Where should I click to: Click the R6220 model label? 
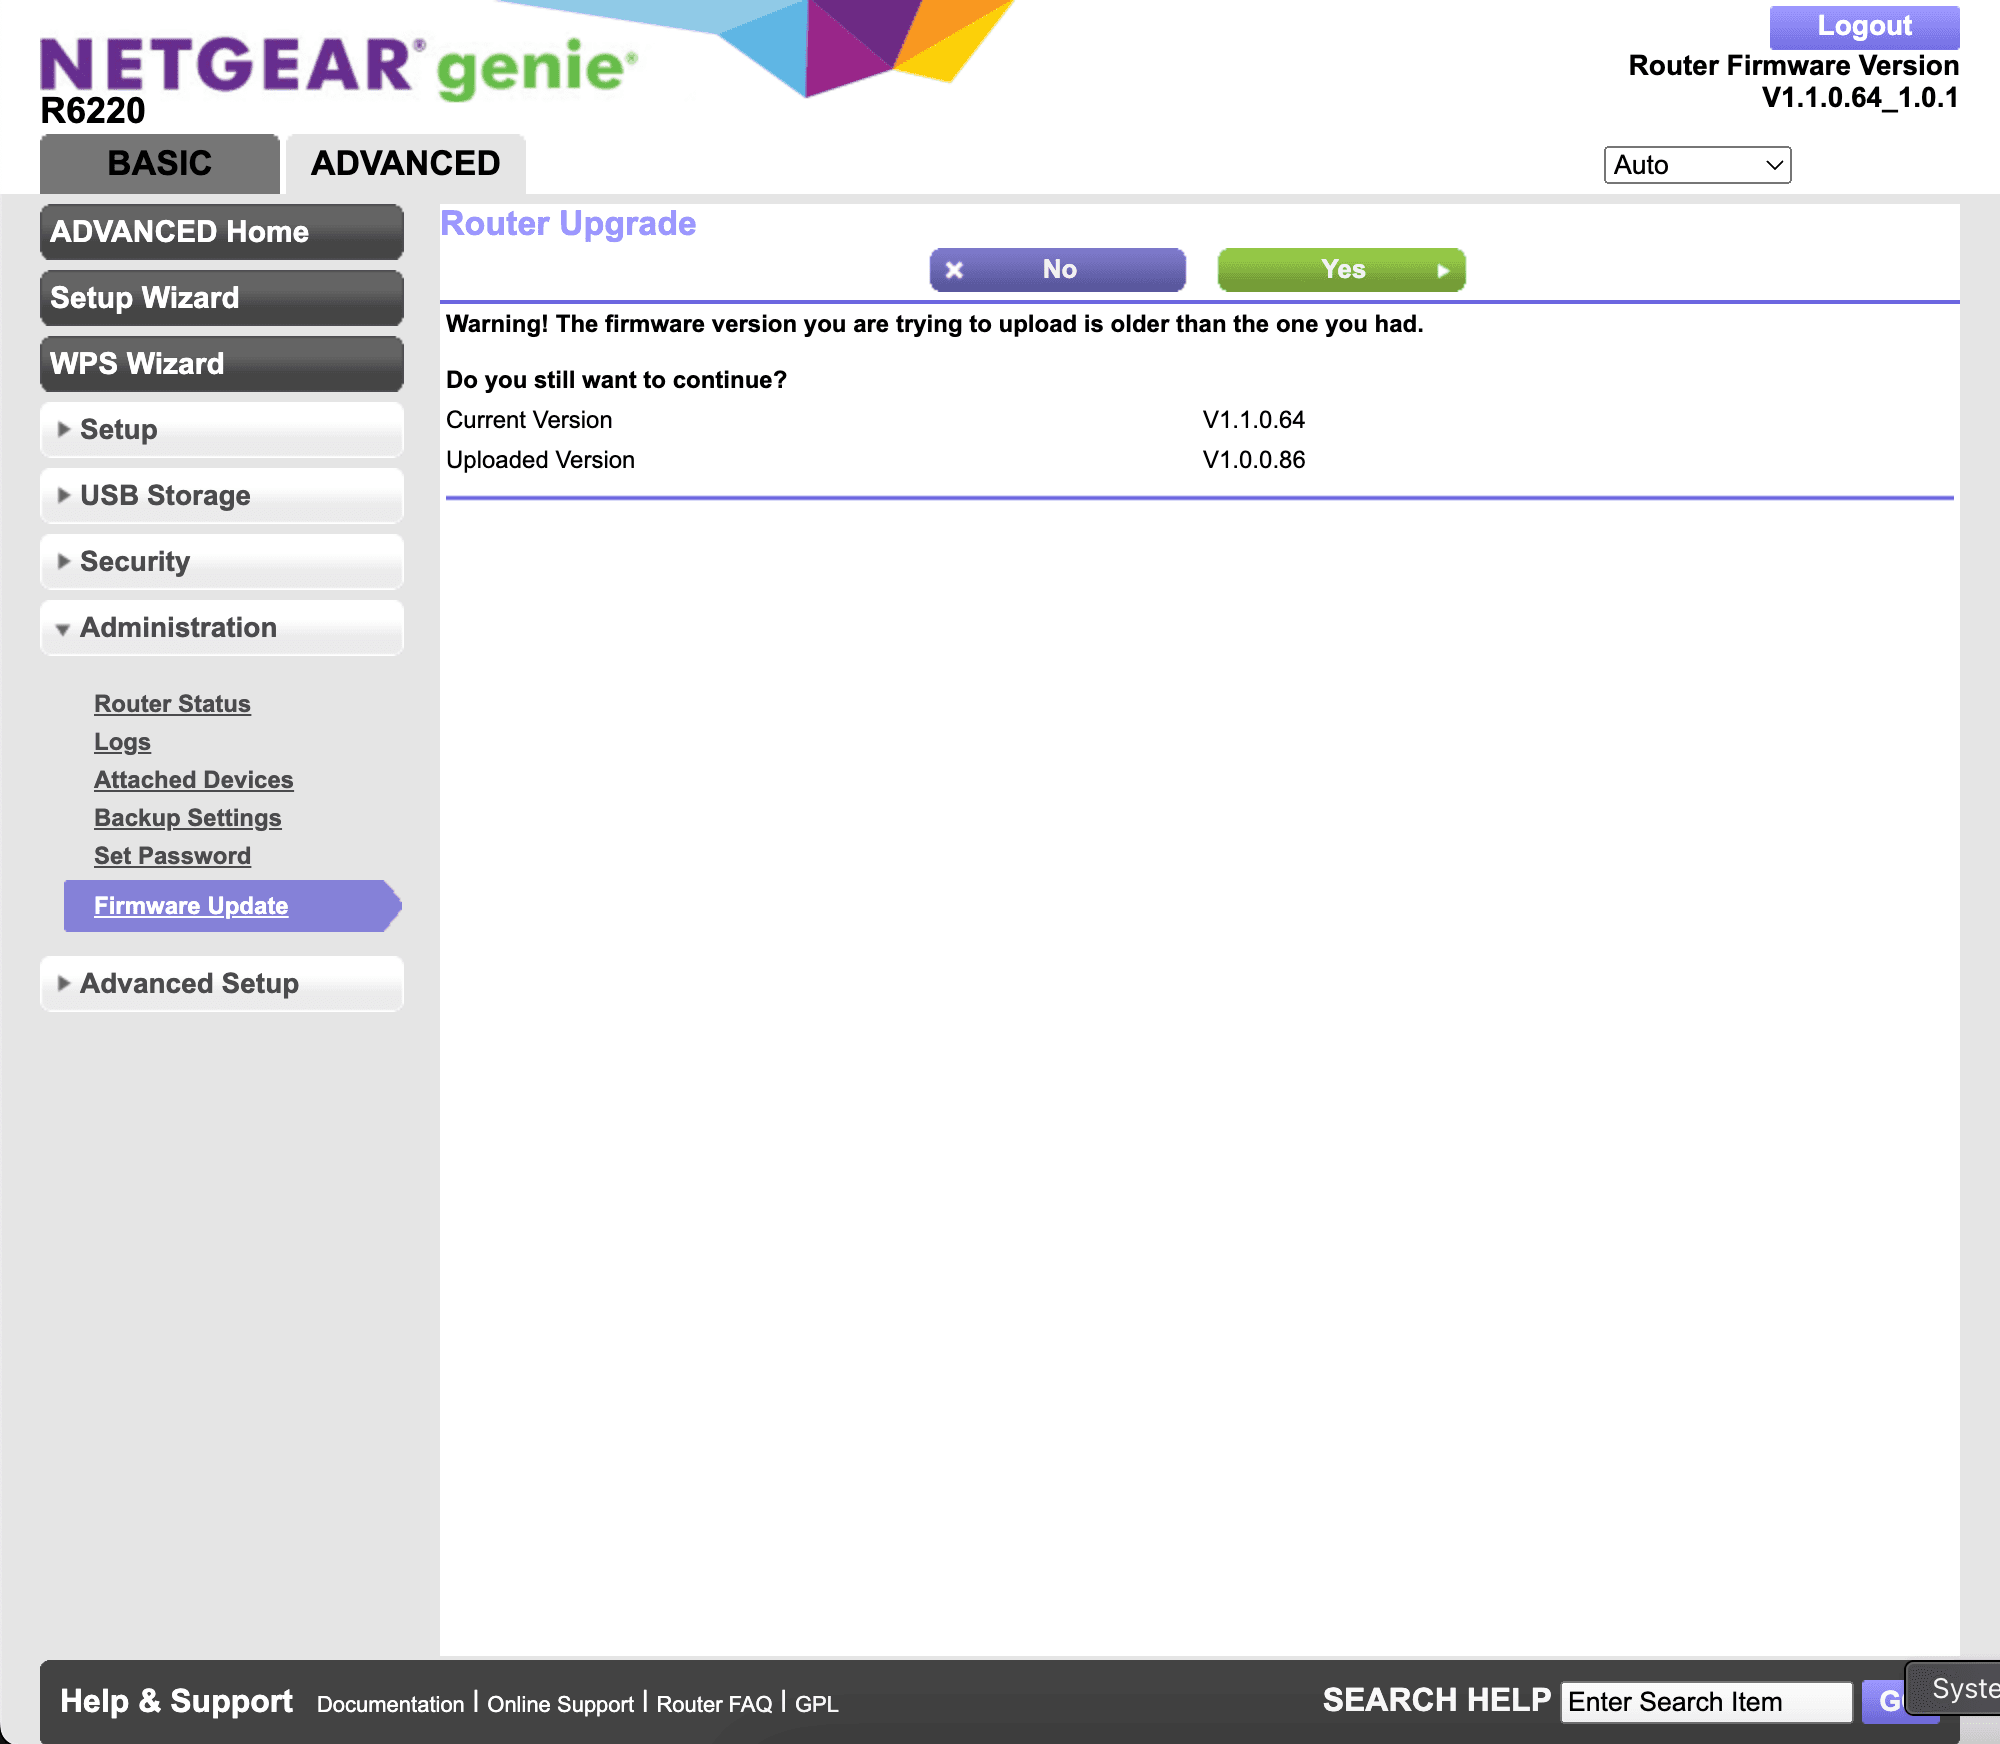(x=93, y=111)
